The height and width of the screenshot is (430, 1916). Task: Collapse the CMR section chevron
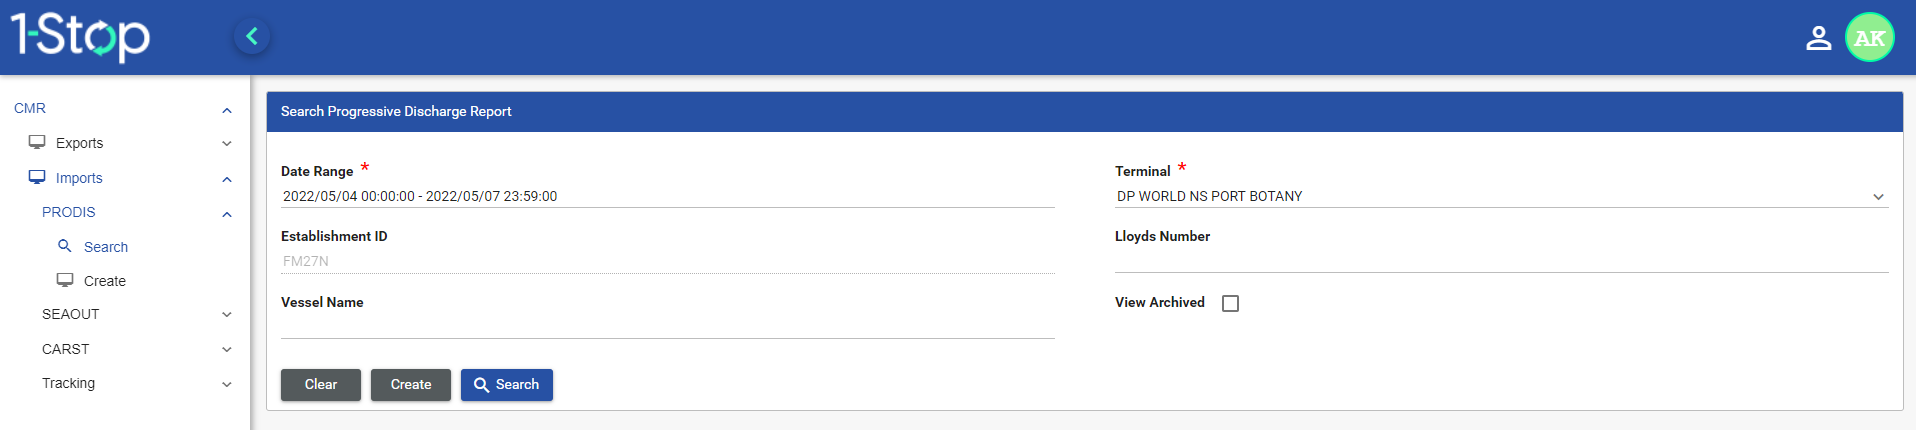click(x=227, y=110)
